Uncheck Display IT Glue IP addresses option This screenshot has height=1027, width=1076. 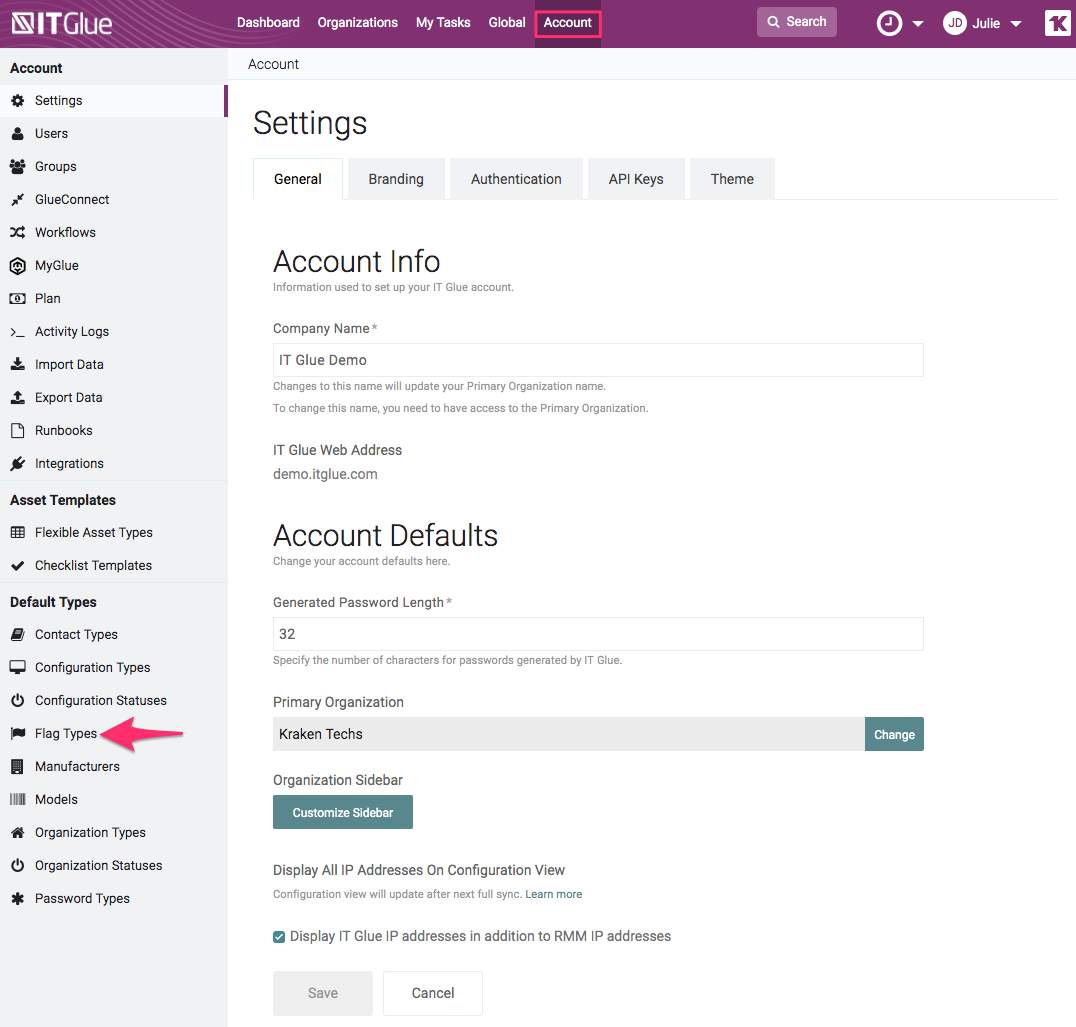coord(279,936)
